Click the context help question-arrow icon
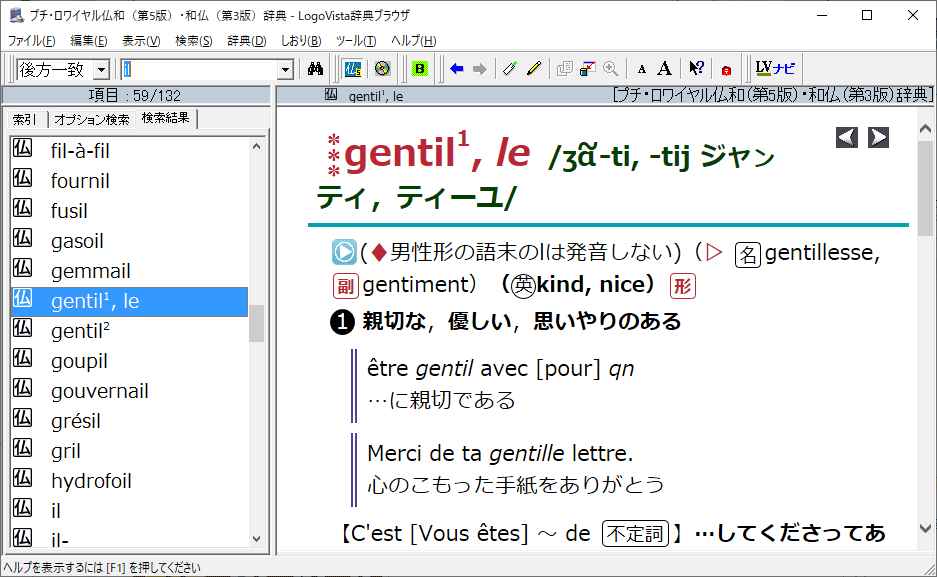The height and width of the screenshot is (577, 937). tap(697, 69)
